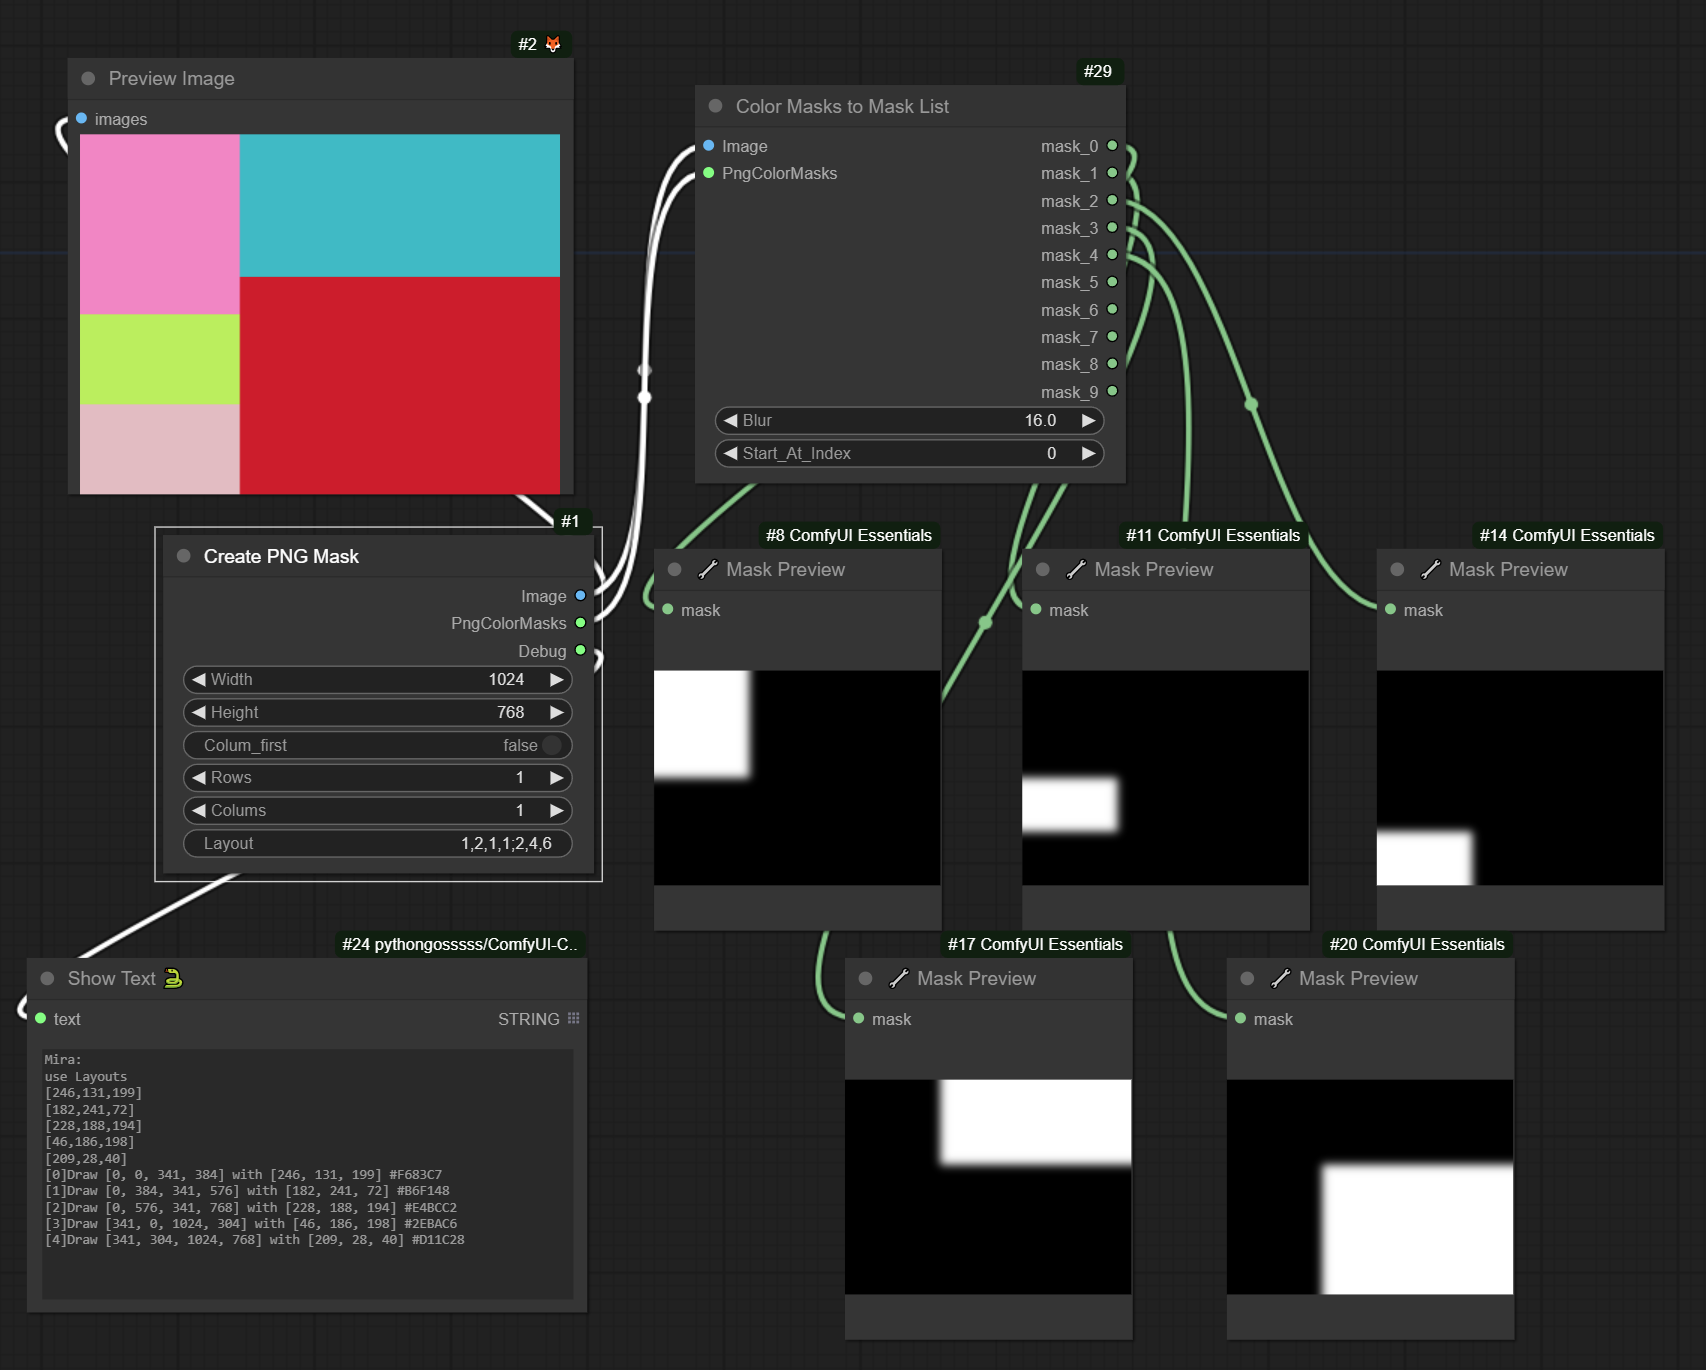This screenshot has width=1706, height=1370.
Task: Collapse Mask Preview #14 via its title dot
Action: [1397, 569]
